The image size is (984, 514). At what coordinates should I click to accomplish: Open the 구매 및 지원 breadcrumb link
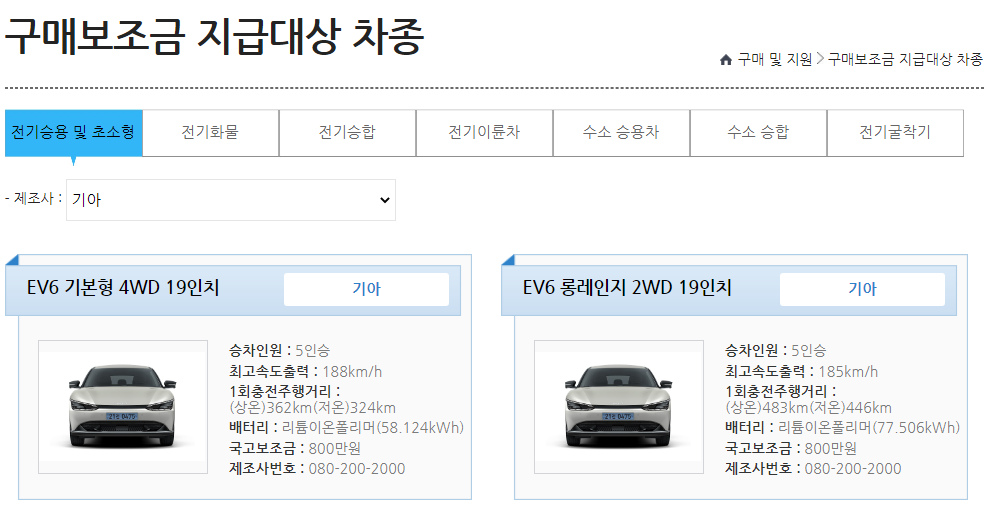[774, 60]
